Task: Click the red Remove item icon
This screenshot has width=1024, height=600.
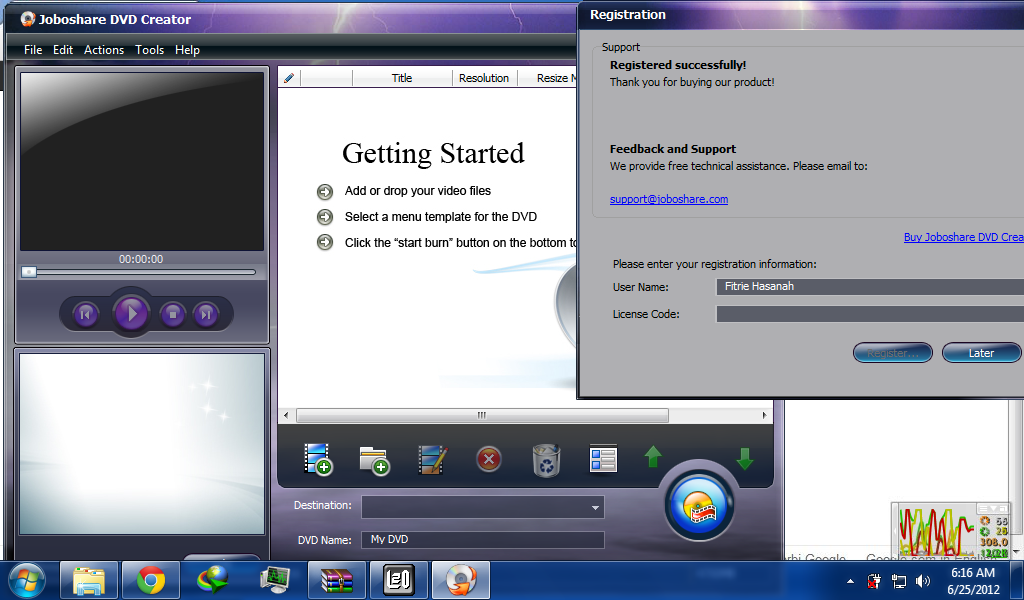Action: 488,460
